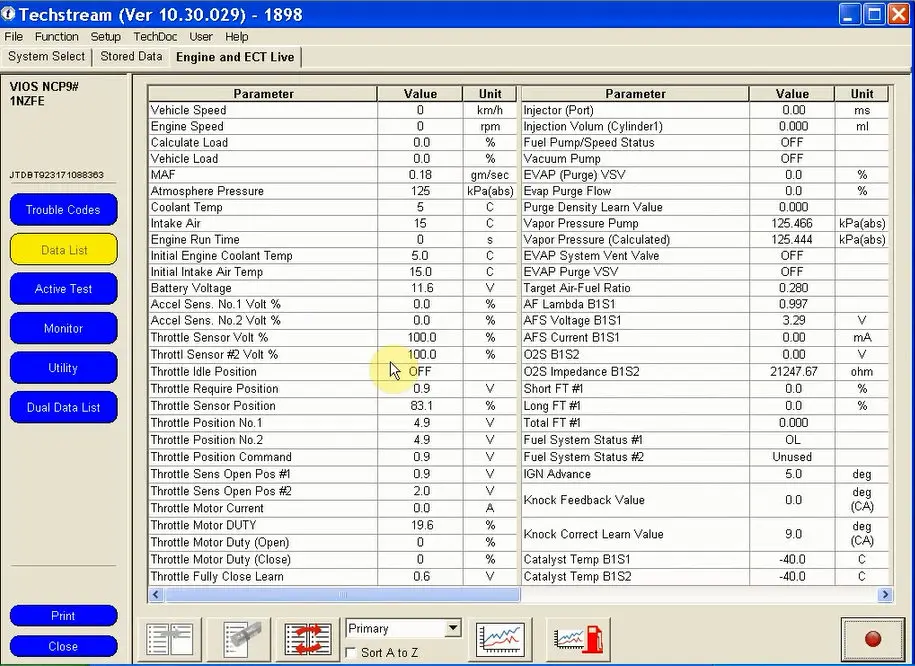Open the Setup menu

point(106,37)
